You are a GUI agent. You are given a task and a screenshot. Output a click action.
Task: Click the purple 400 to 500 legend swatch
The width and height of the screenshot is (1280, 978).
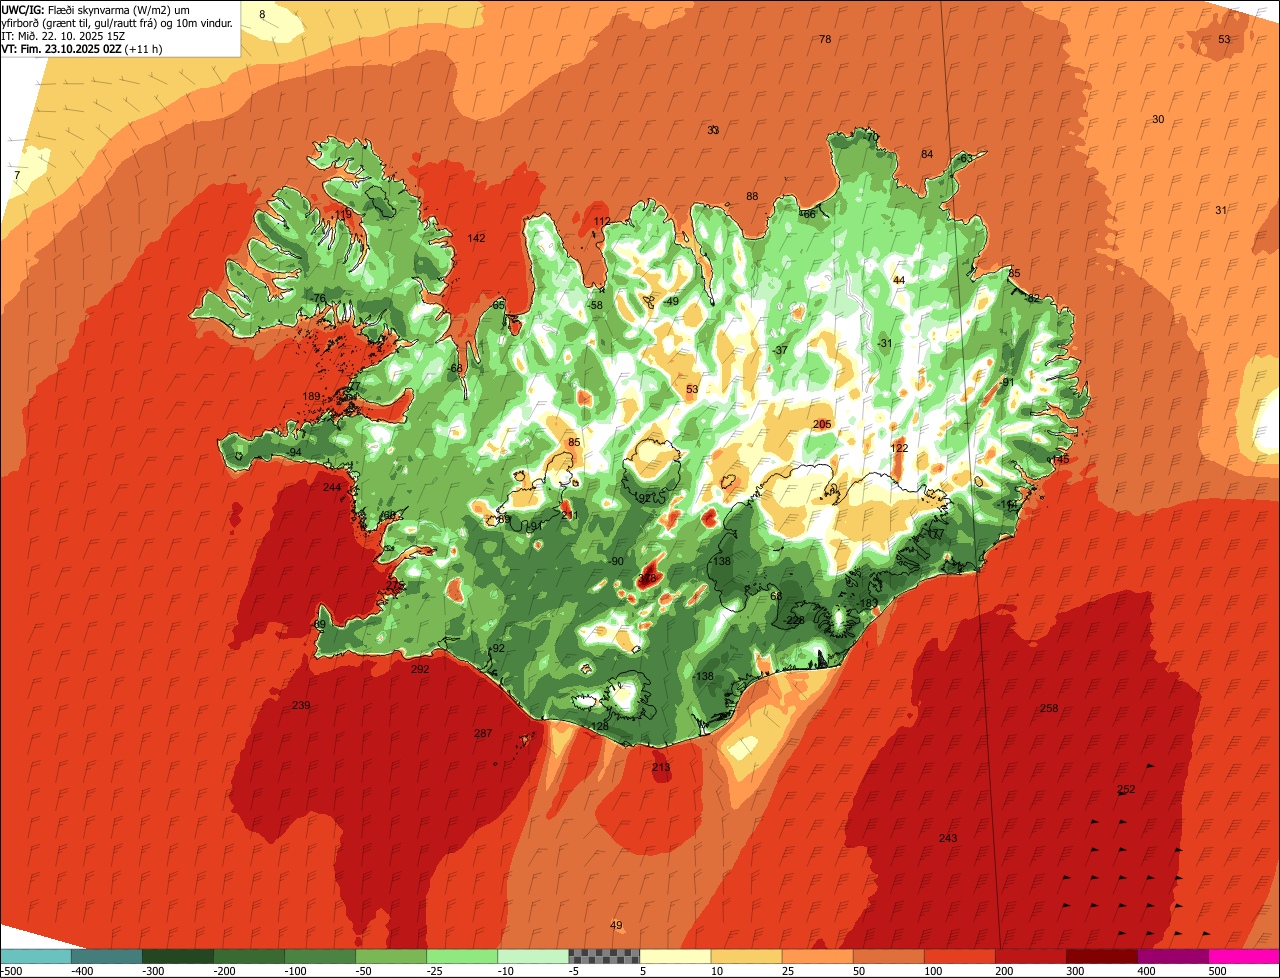[1173, 956]
